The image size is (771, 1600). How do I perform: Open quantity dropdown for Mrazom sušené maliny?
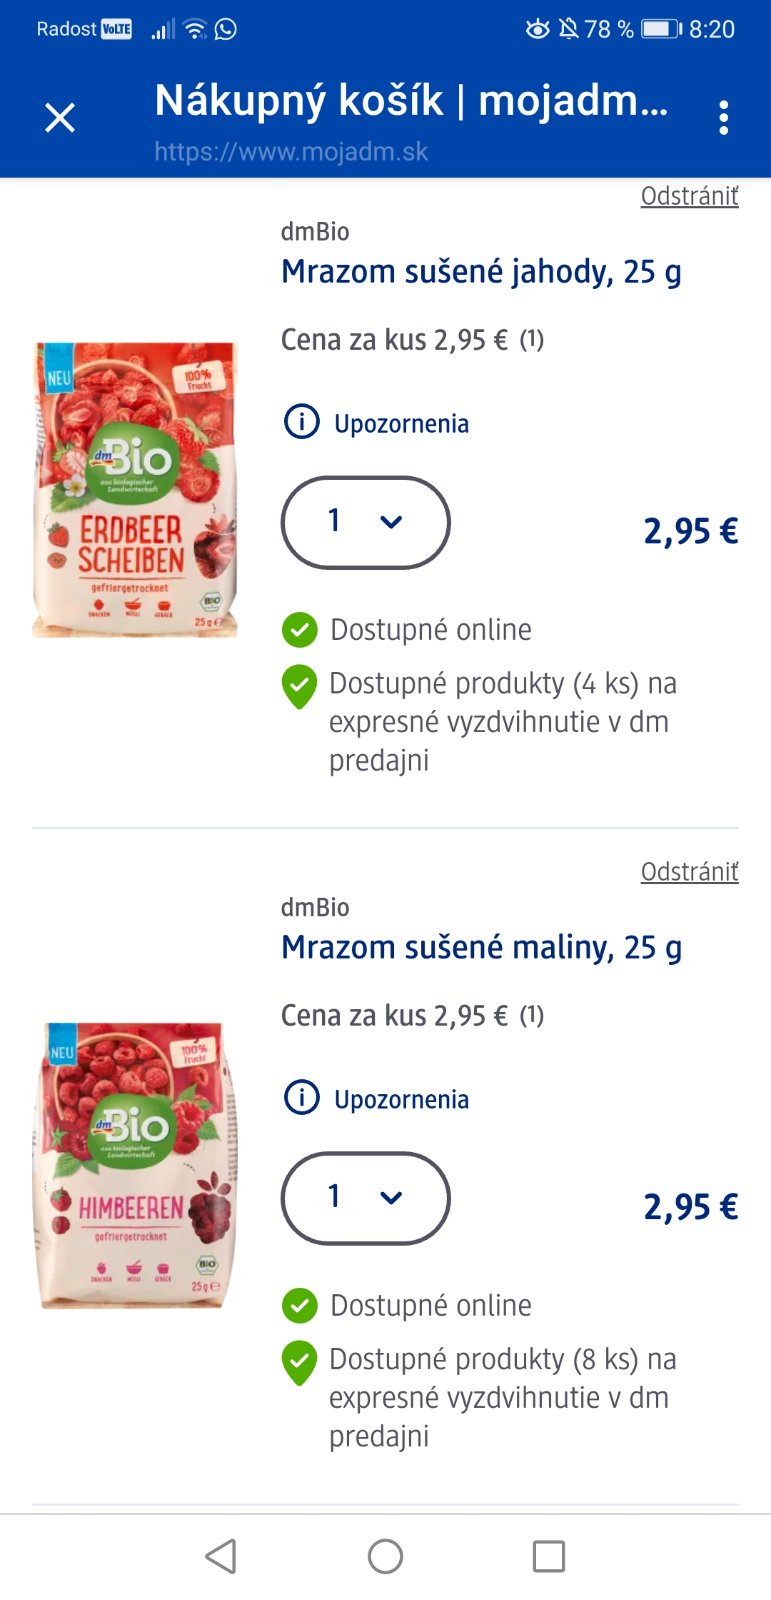click(x=366, y=1198)
